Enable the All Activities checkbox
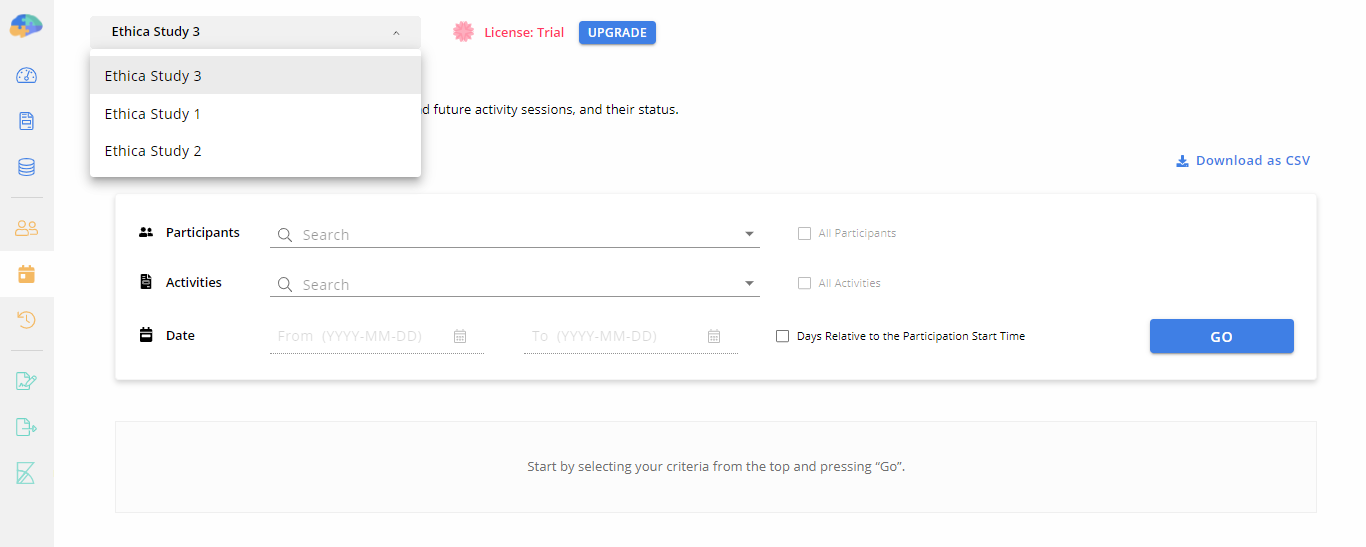 [804, 283]
